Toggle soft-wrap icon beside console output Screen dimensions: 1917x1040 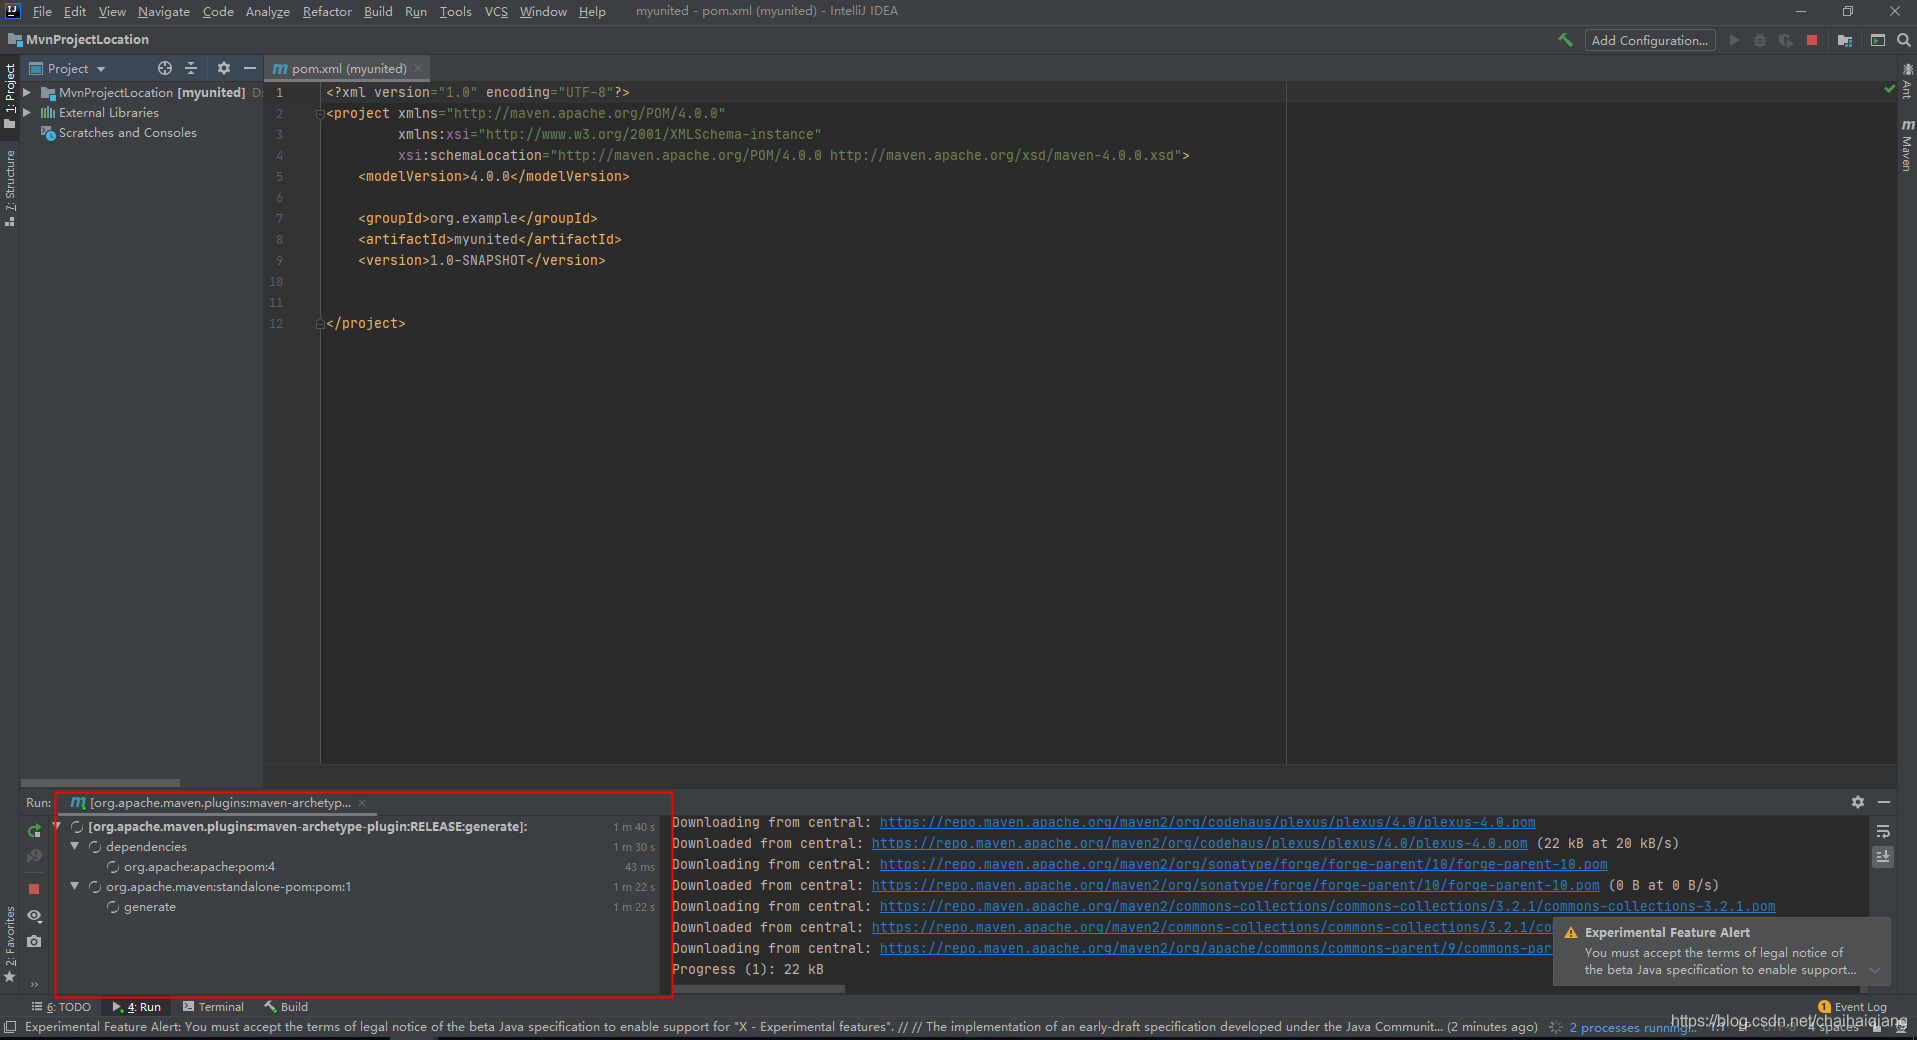(1883, 832)
